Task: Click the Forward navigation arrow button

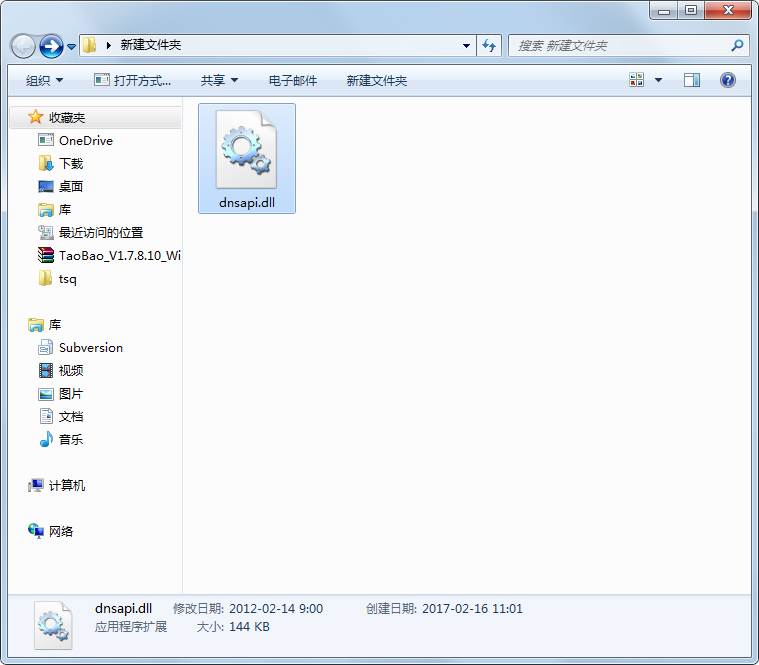Action: point(52,46)
